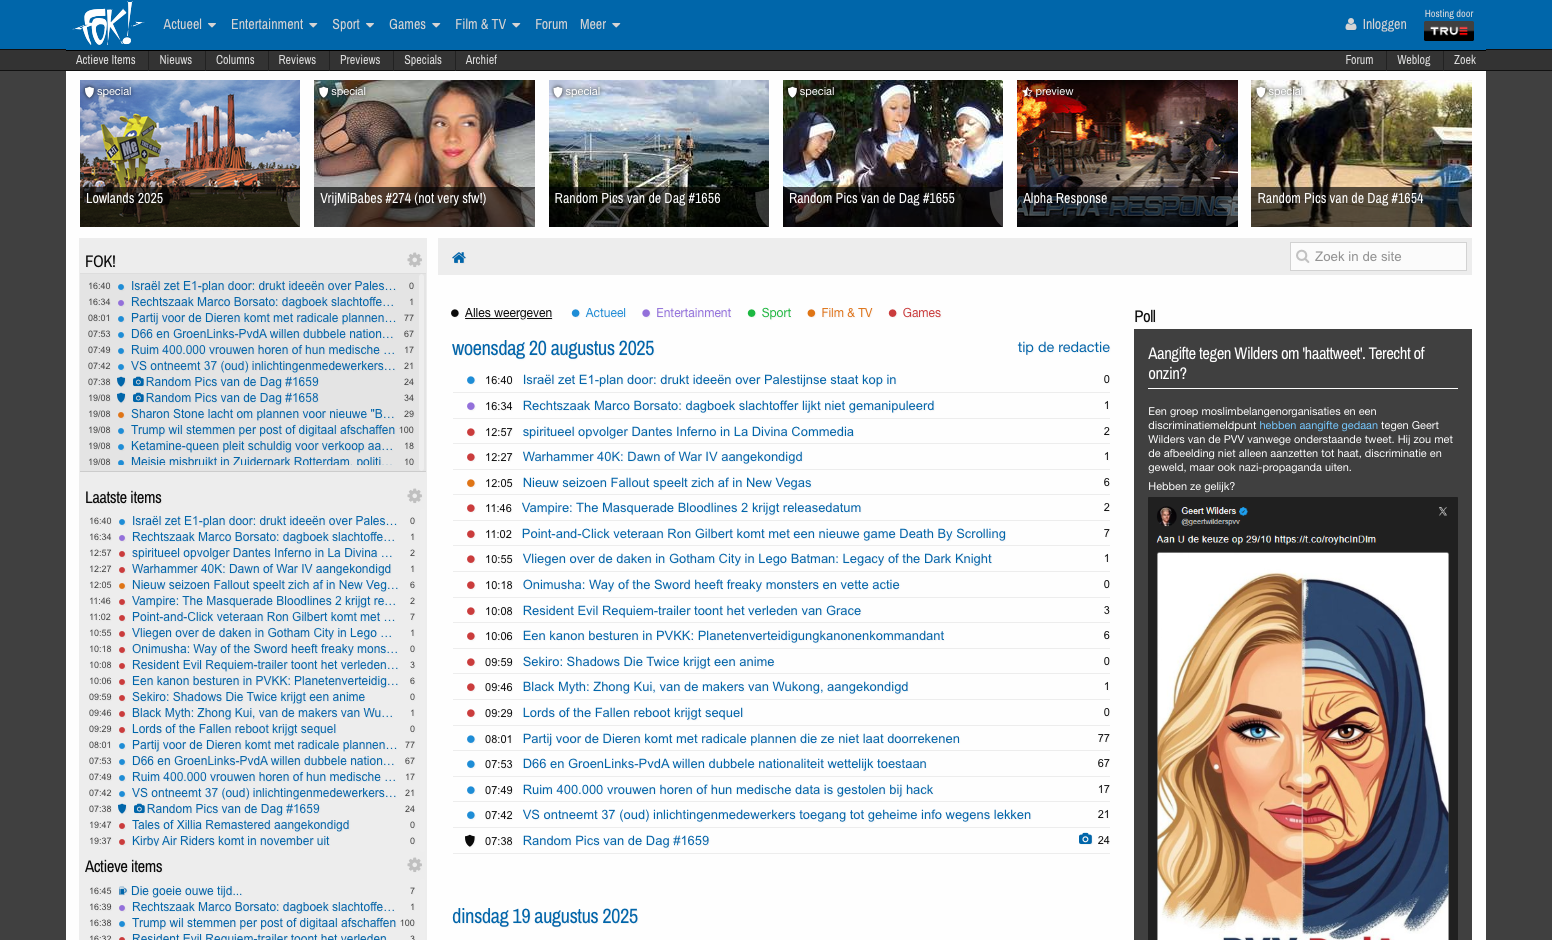This screenshot has width=1552, height=940.
Task: Filter news by Actueel category
Action: point(605,313)
